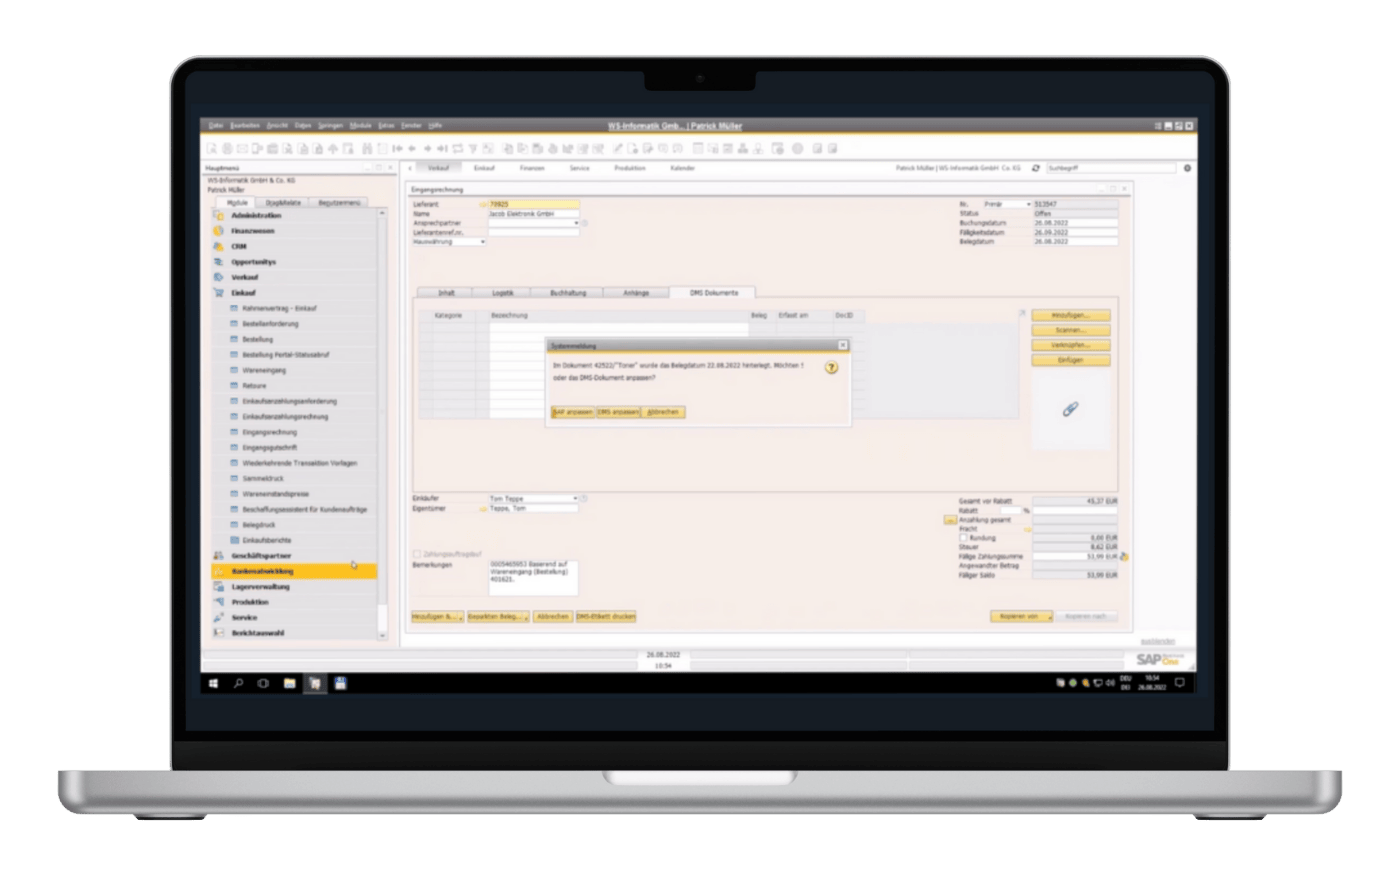
Task: Toggle the Rundung checkbox
Action: point(963,538)
